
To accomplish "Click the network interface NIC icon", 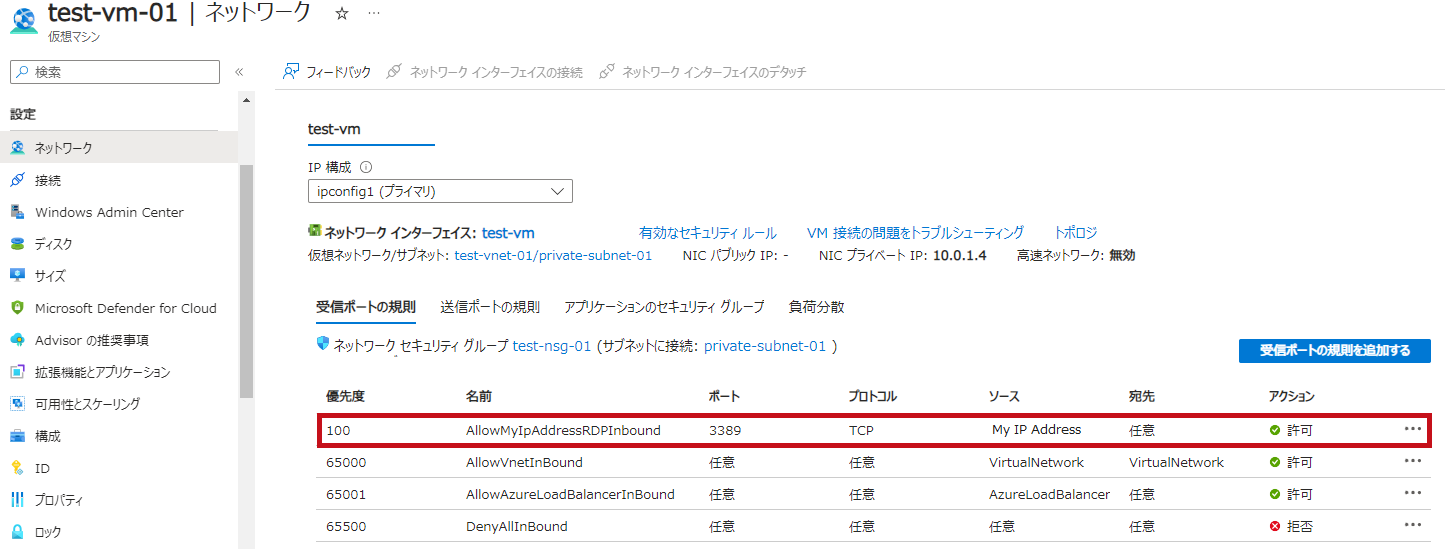I will 314,231.
